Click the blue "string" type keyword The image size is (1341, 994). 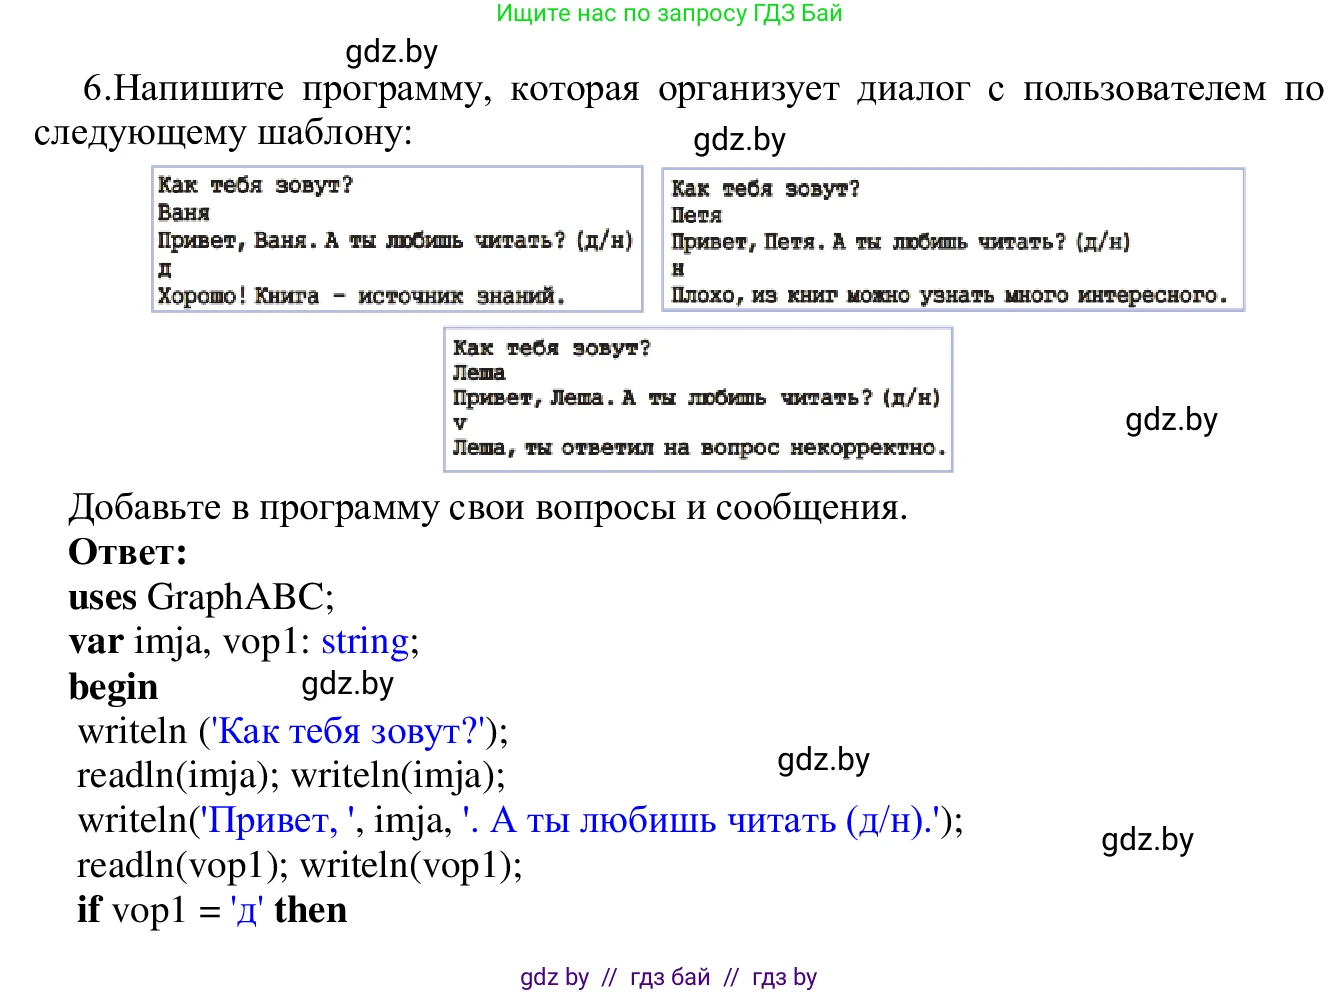364,641
